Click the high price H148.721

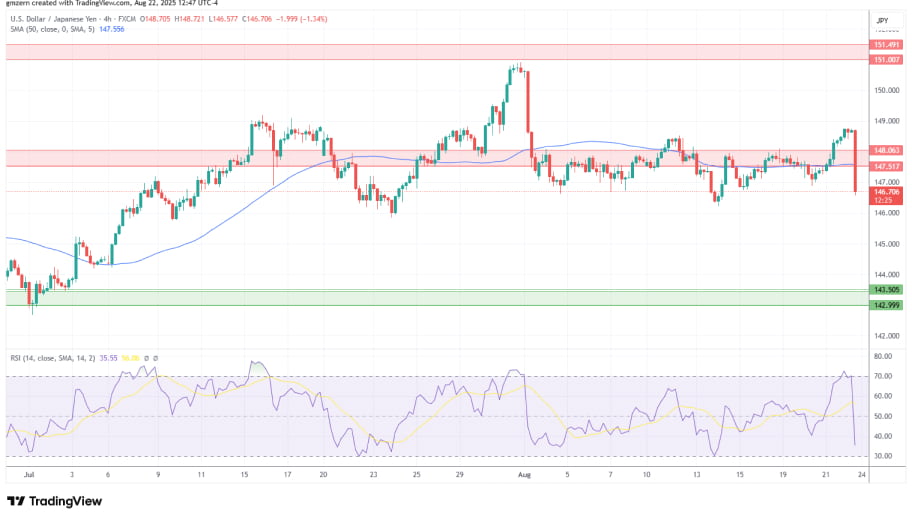point(189,19)
